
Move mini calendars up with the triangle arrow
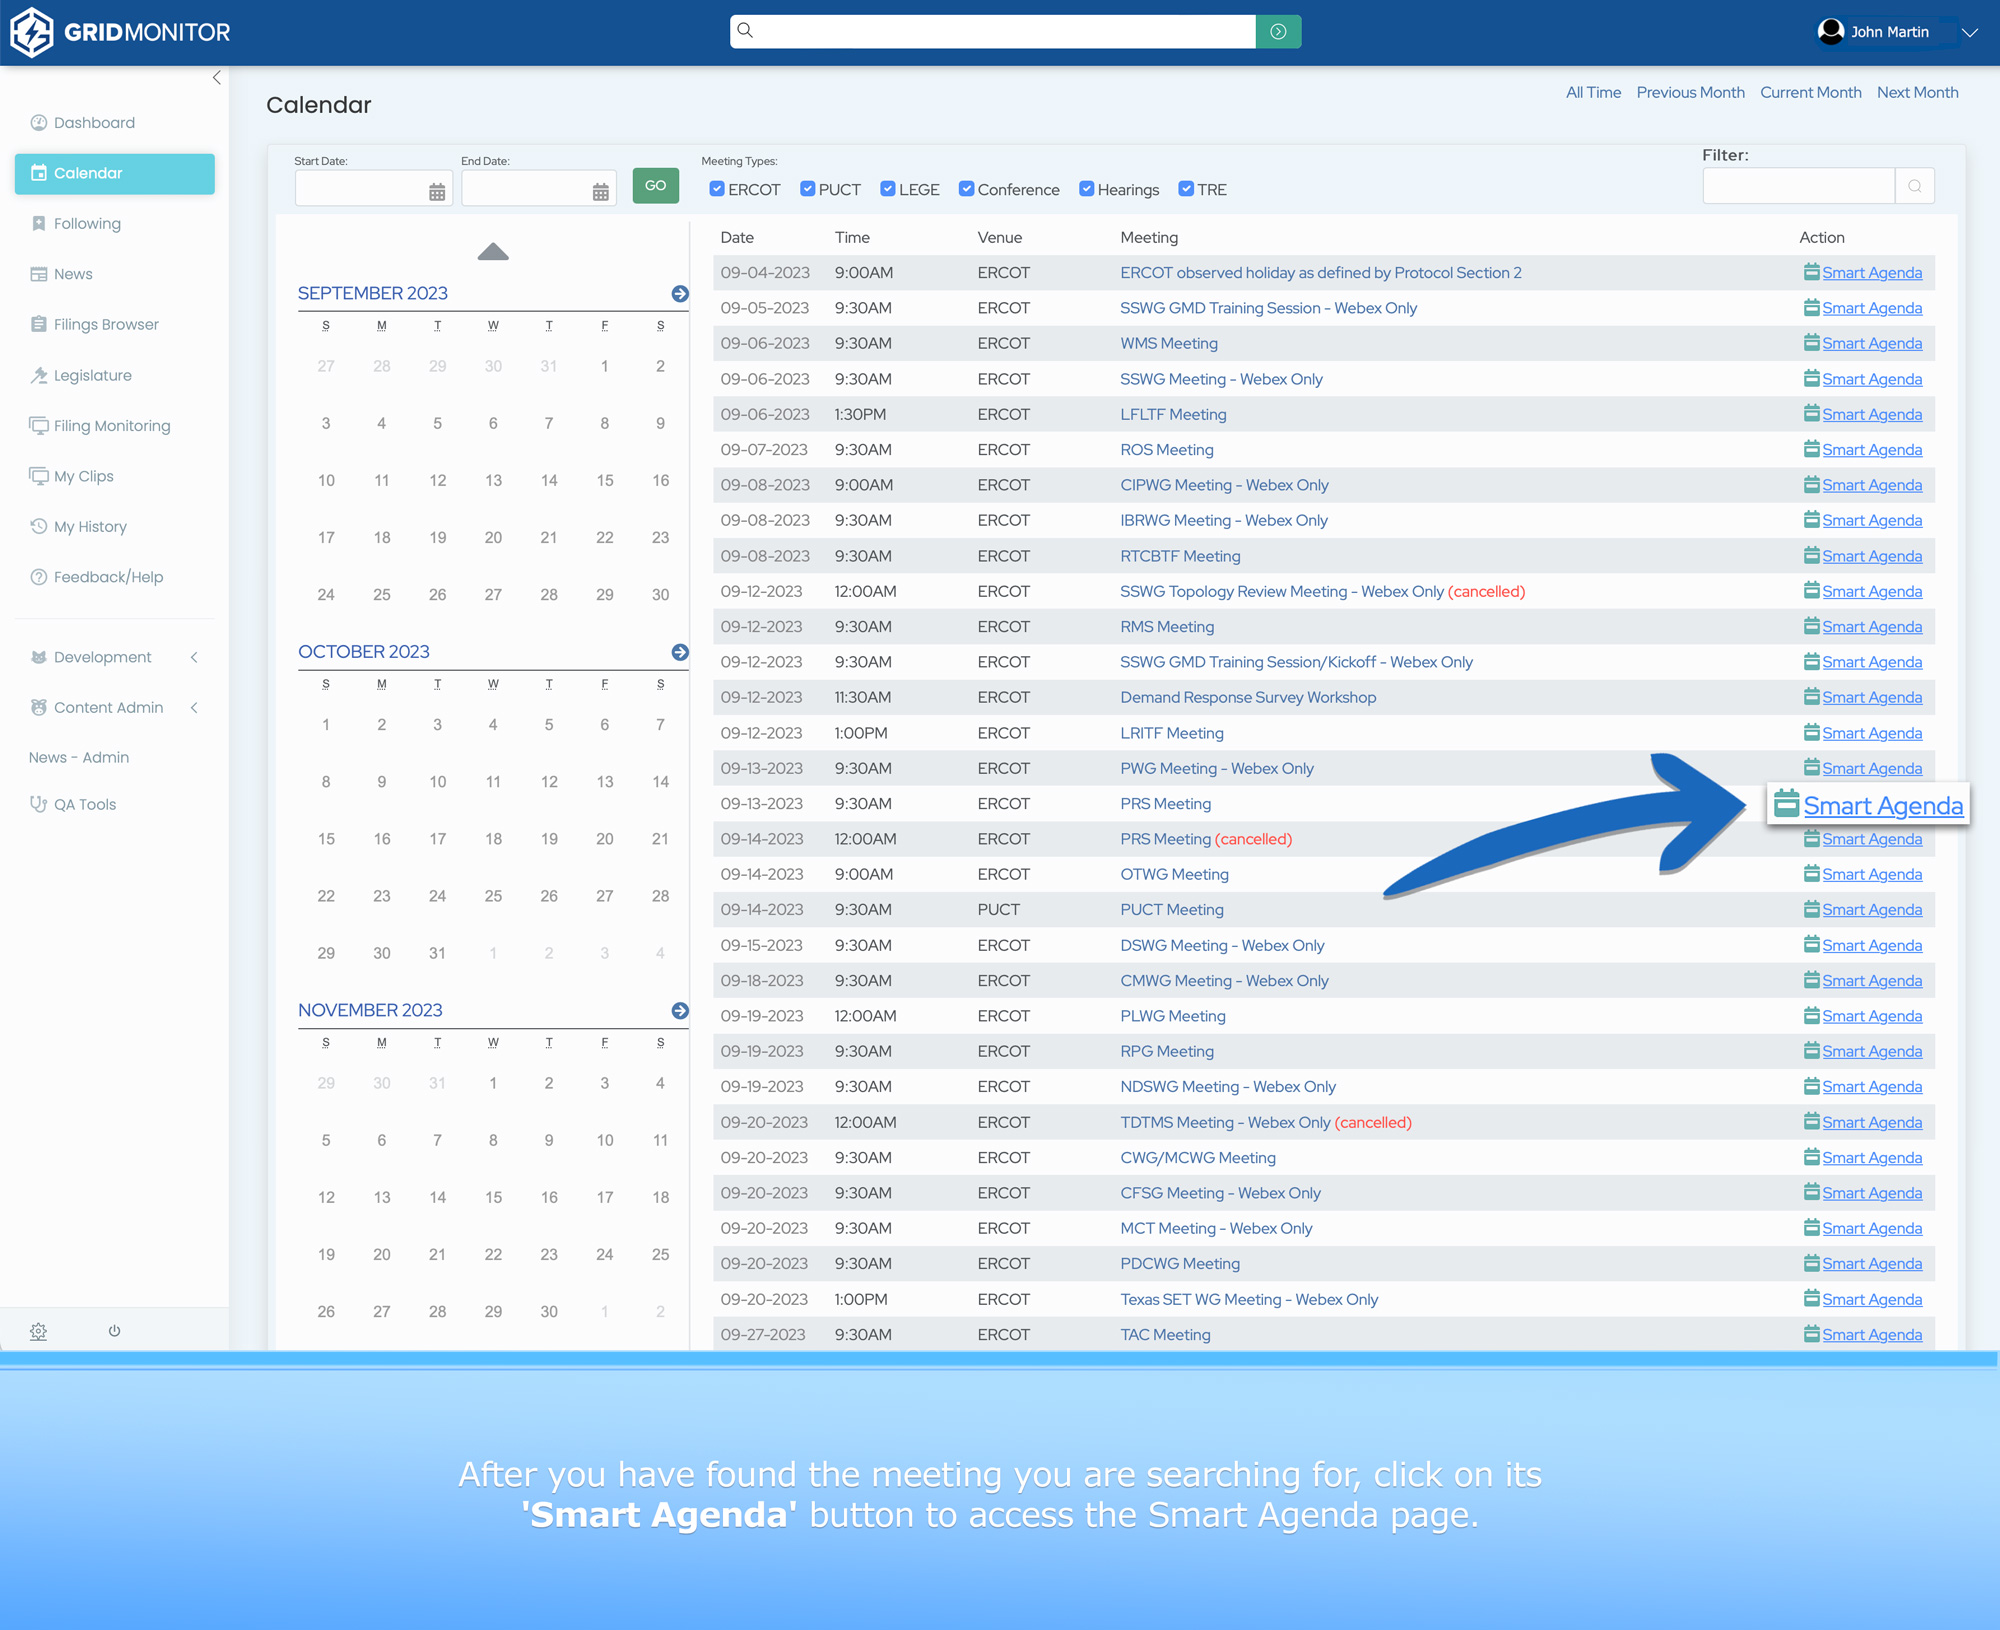tap(493, 252)
